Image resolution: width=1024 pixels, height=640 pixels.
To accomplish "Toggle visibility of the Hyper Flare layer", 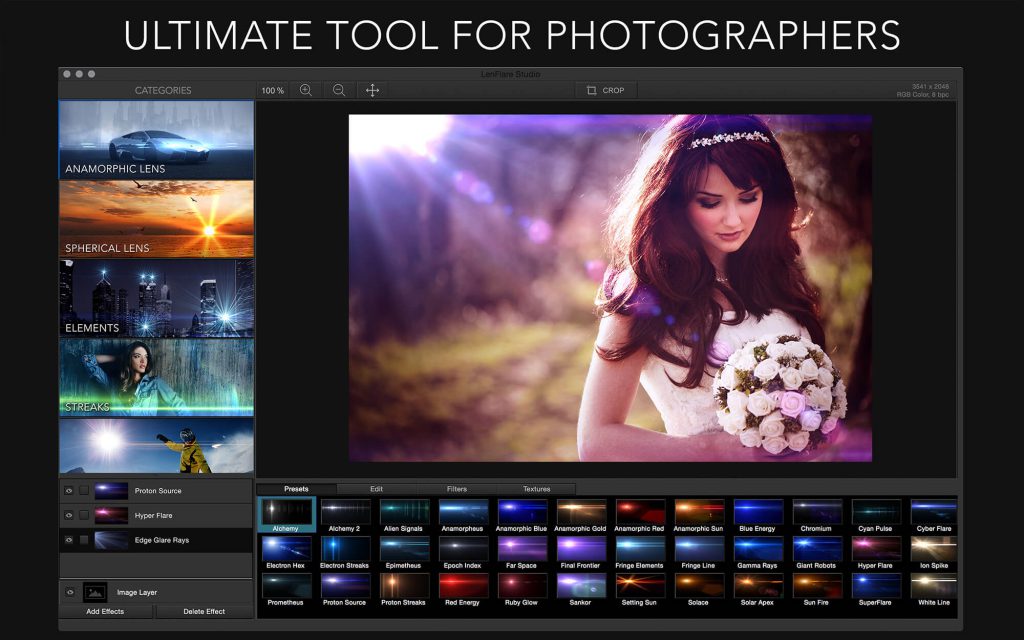I will [x=70, y=515].
